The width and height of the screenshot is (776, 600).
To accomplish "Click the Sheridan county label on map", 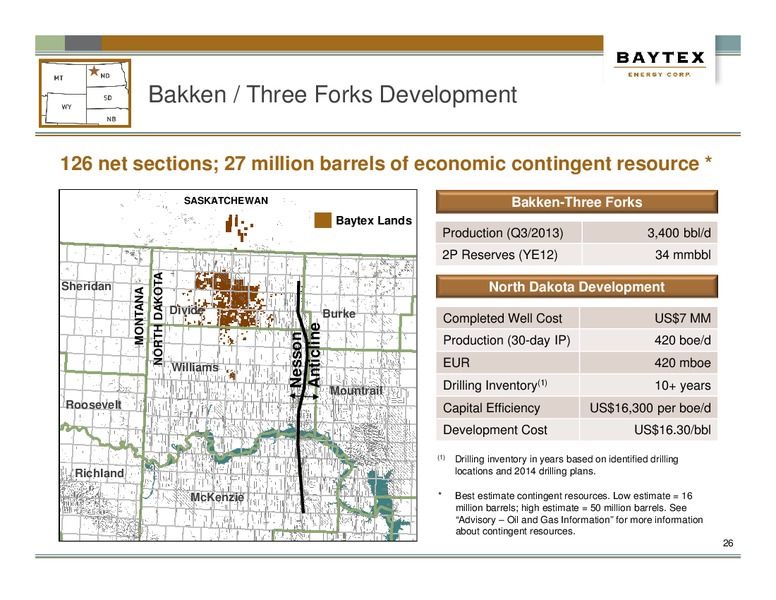I will pyautogui.click(x=86, y=286).
